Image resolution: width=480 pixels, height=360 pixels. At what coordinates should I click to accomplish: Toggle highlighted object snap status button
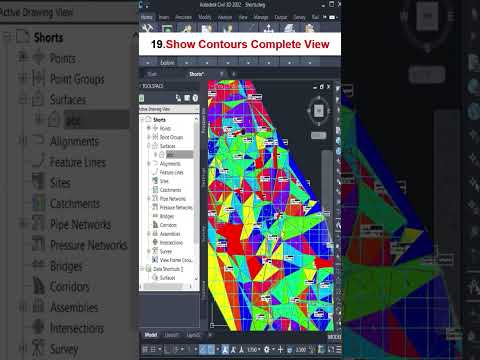(x=211, y=349)
